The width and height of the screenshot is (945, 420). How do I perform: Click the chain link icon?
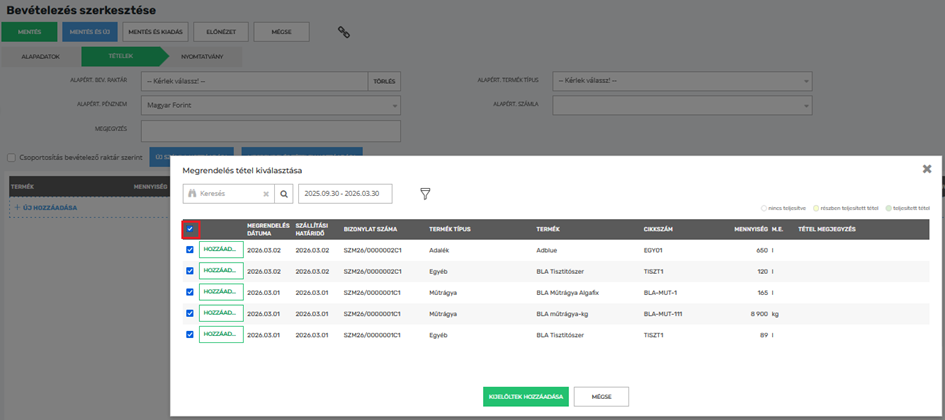pyautogui.click(x=343, y=32)
